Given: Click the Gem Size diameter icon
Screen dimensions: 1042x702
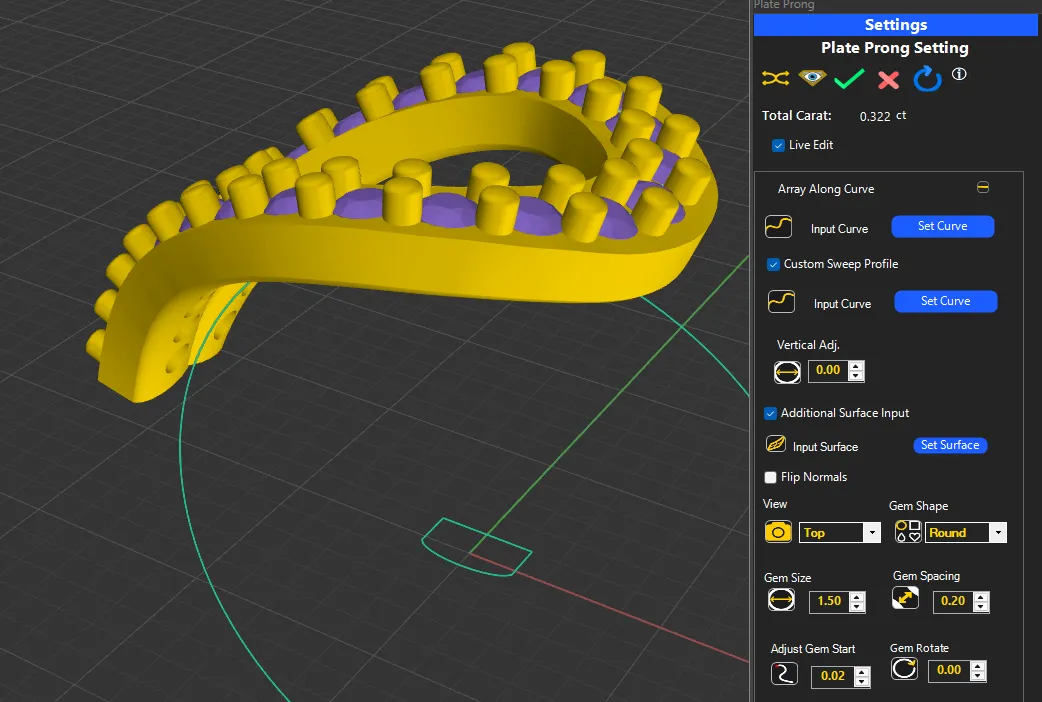Looking at the screenshot, I should 781,600.
